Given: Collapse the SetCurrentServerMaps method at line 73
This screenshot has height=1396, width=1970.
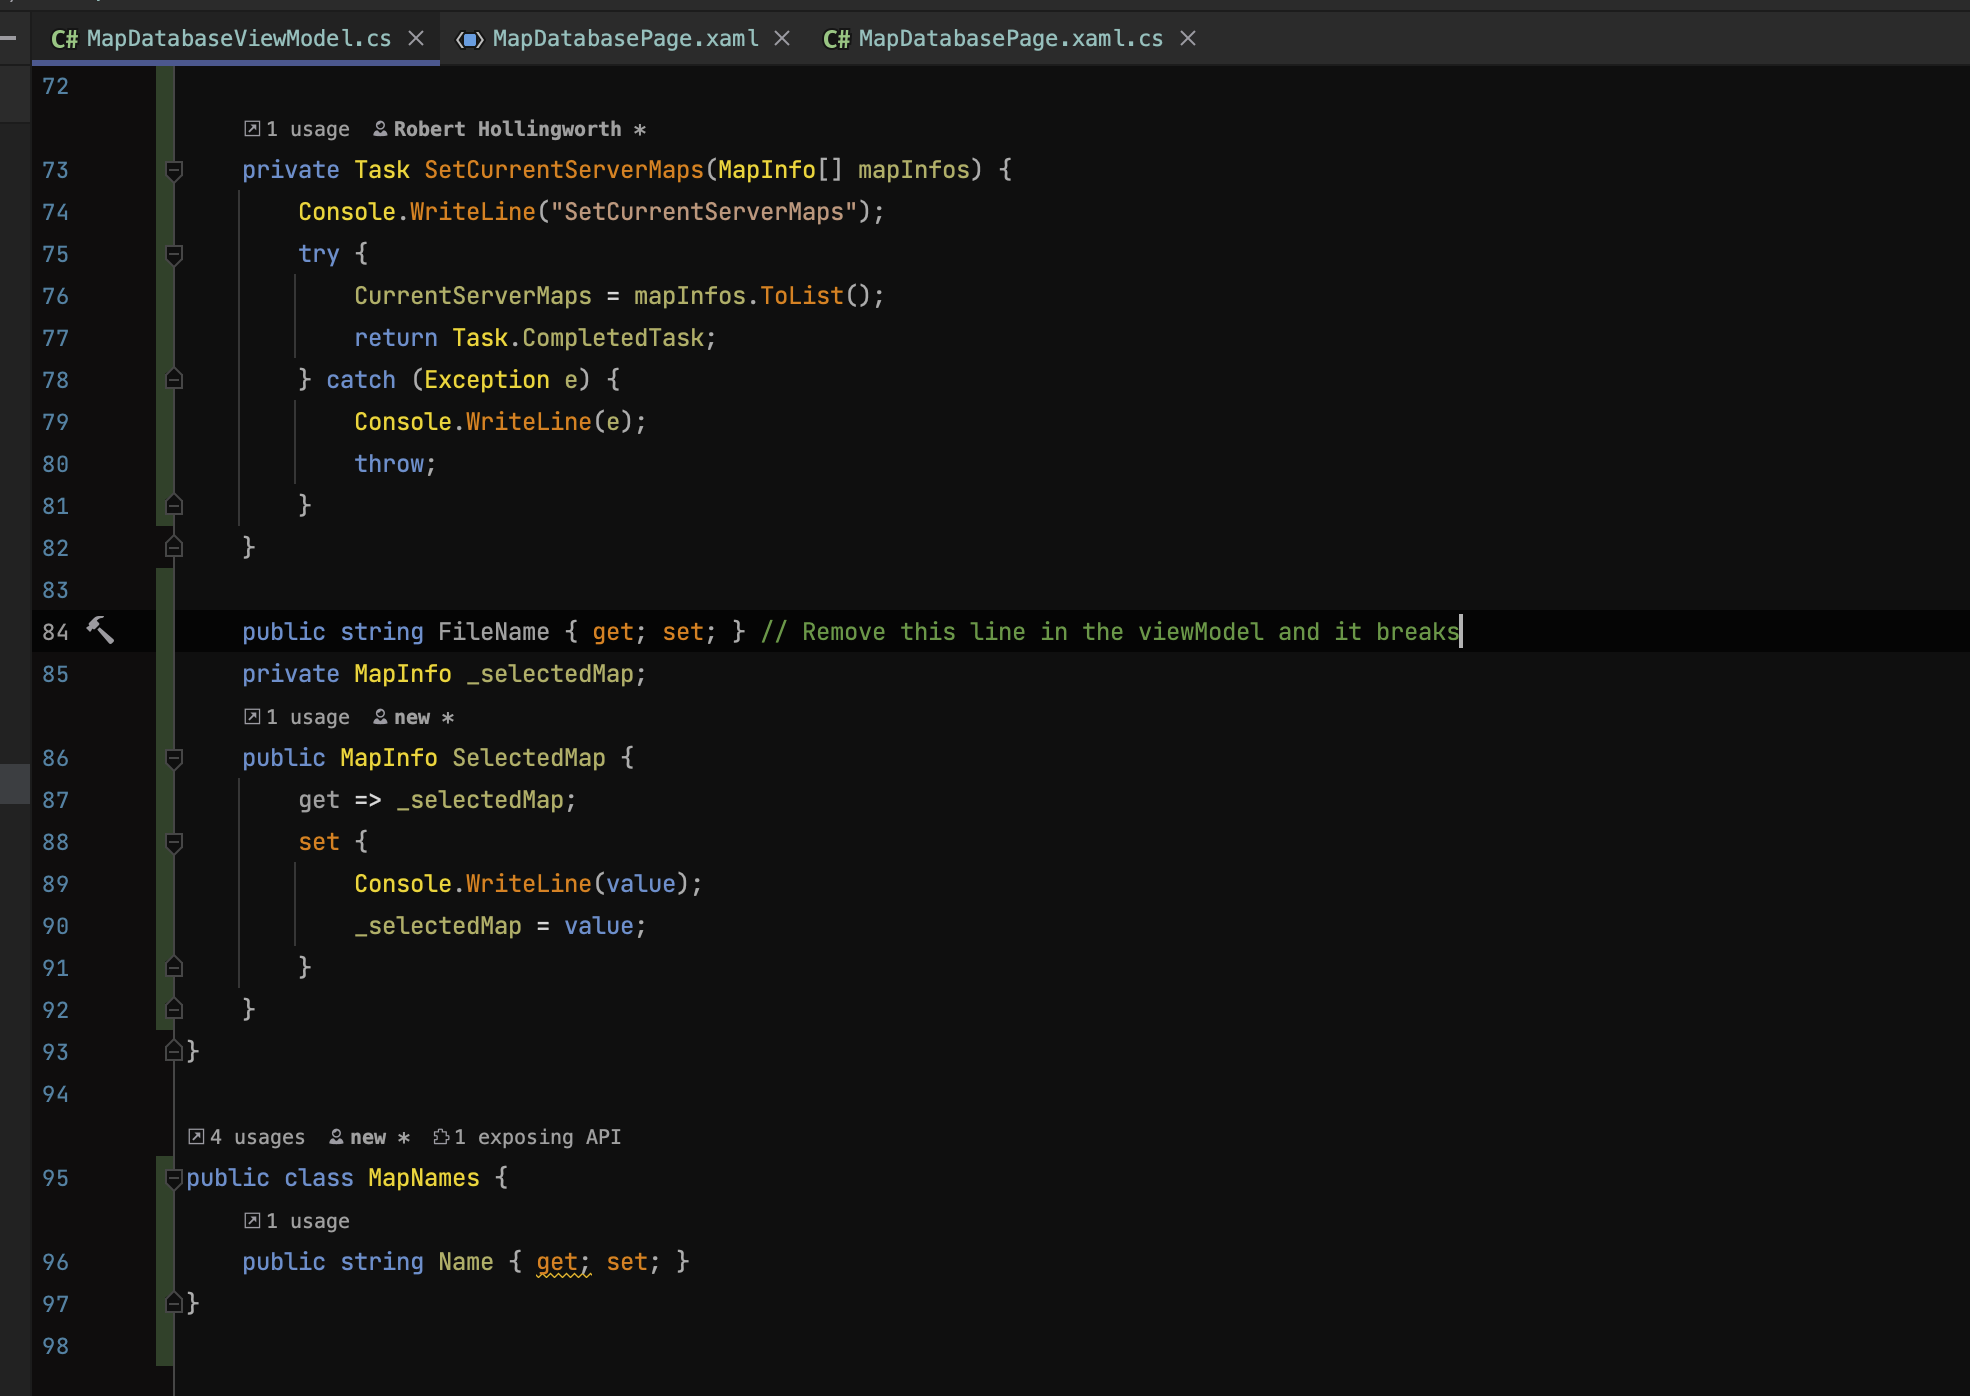Looking at the screenshot, I should coord(174,170).
